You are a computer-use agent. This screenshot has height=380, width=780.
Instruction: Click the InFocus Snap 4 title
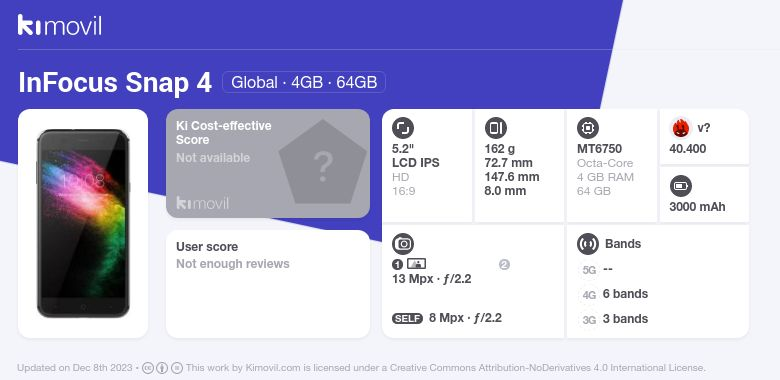click(x=115, y=83)
